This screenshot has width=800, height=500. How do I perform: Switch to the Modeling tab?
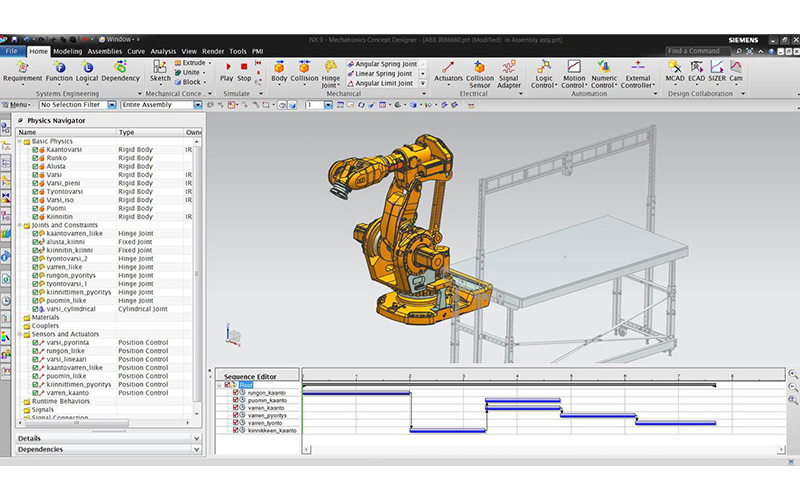(67, 51)
